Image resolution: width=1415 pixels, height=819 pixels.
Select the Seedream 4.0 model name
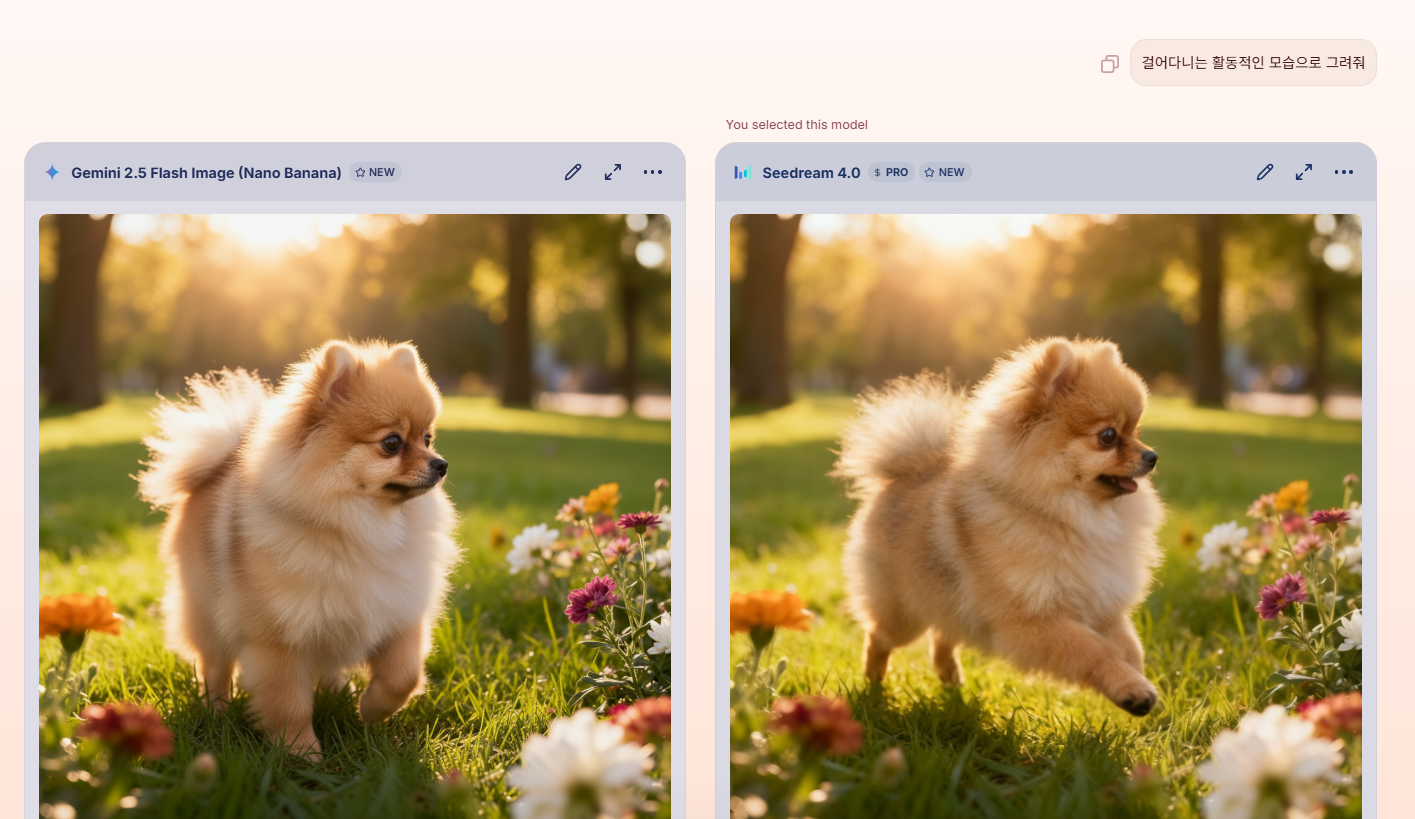click(x=811, y=173)
